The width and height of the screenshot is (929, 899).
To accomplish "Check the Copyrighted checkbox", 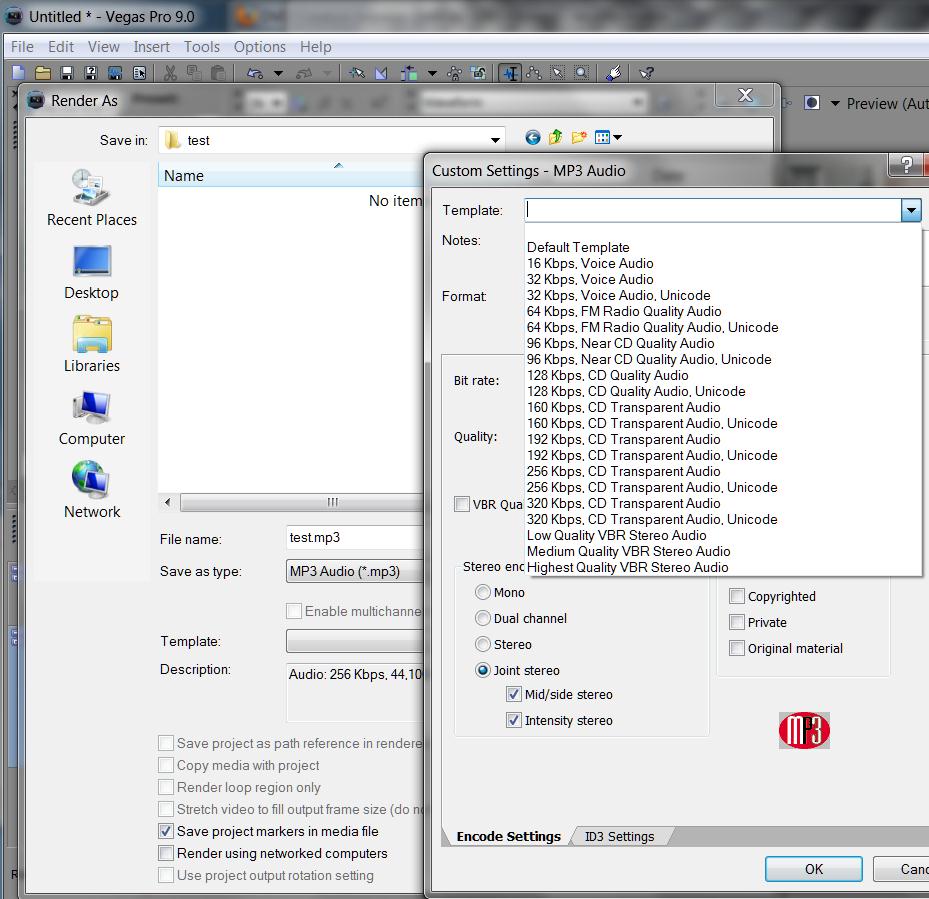I will [x=736, y=596].
